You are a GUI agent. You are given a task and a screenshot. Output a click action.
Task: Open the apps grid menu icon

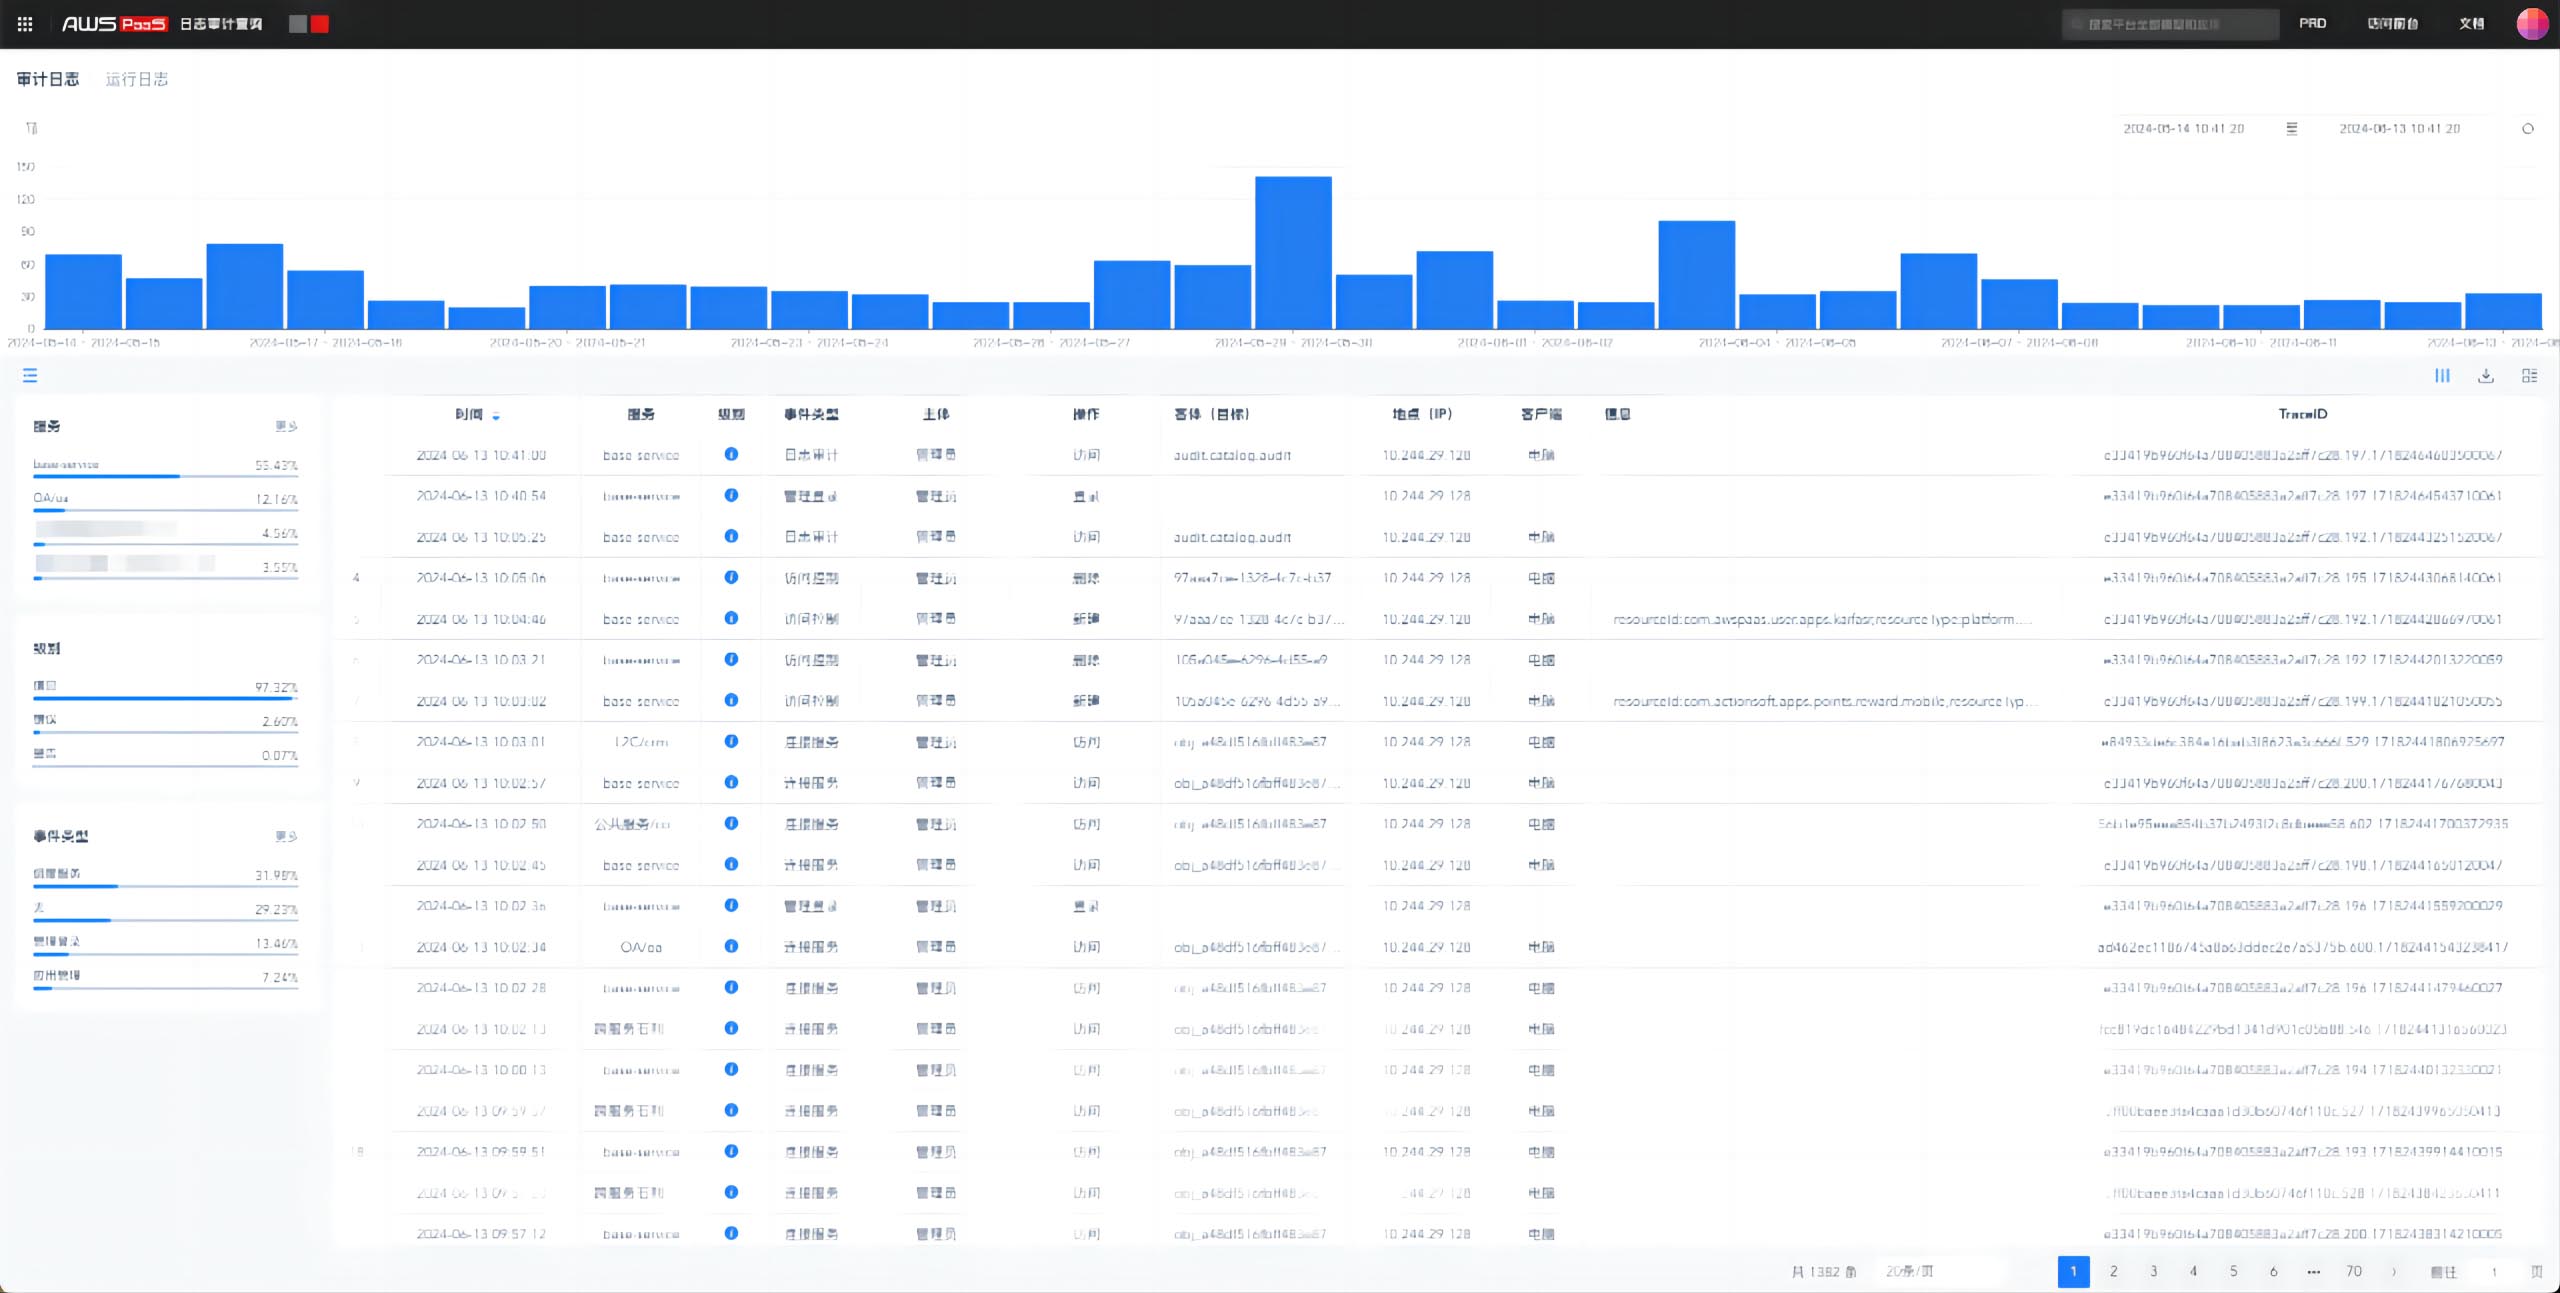pyautogui.click(x=25, y=24)
